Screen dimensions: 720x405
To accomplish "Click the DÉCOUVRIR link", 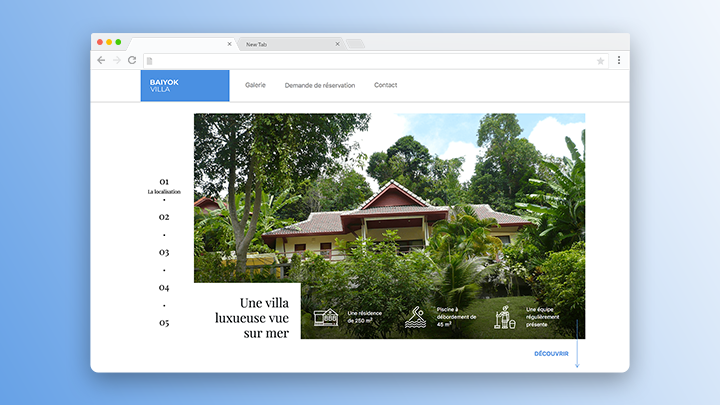I will tap(551, 354).
